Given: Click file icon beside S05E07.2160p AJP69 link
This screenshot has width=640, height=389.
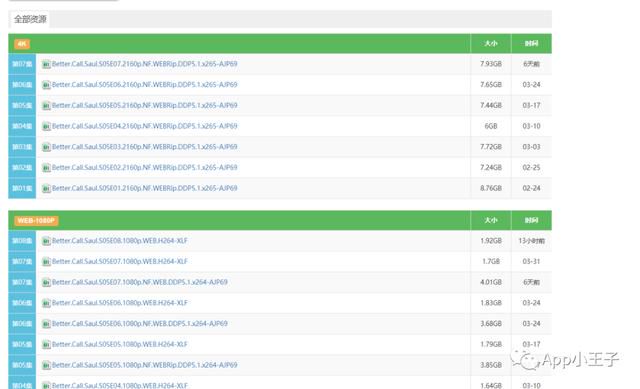Looking at the screenshot, I should pos(46,64).
